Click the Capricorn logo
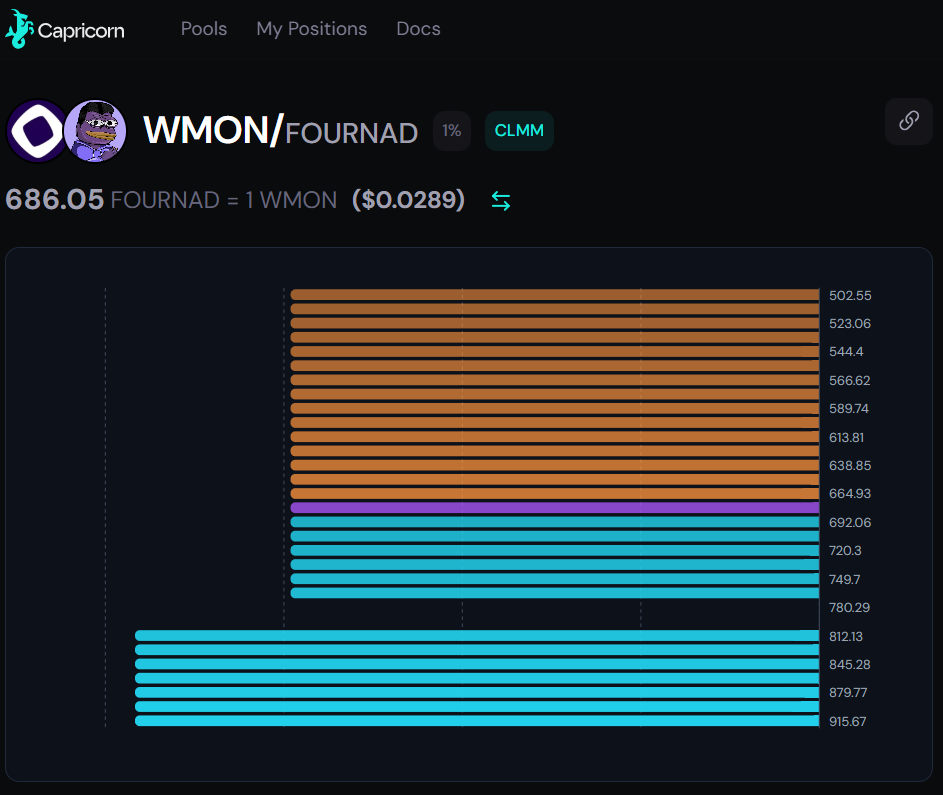Screen dimensions: 943x795 (64, 29)
